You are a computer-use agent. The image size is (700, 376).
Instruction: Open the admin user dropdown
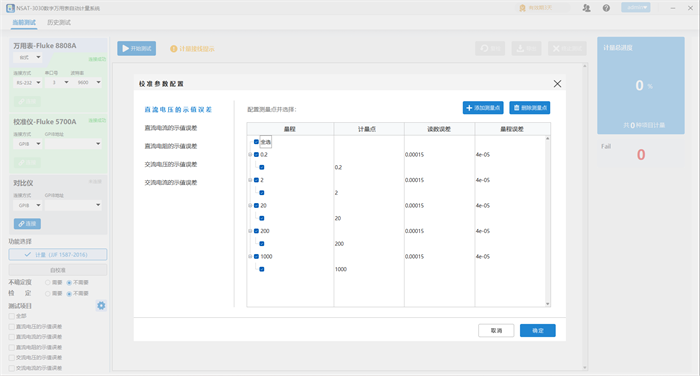point(636,8)
